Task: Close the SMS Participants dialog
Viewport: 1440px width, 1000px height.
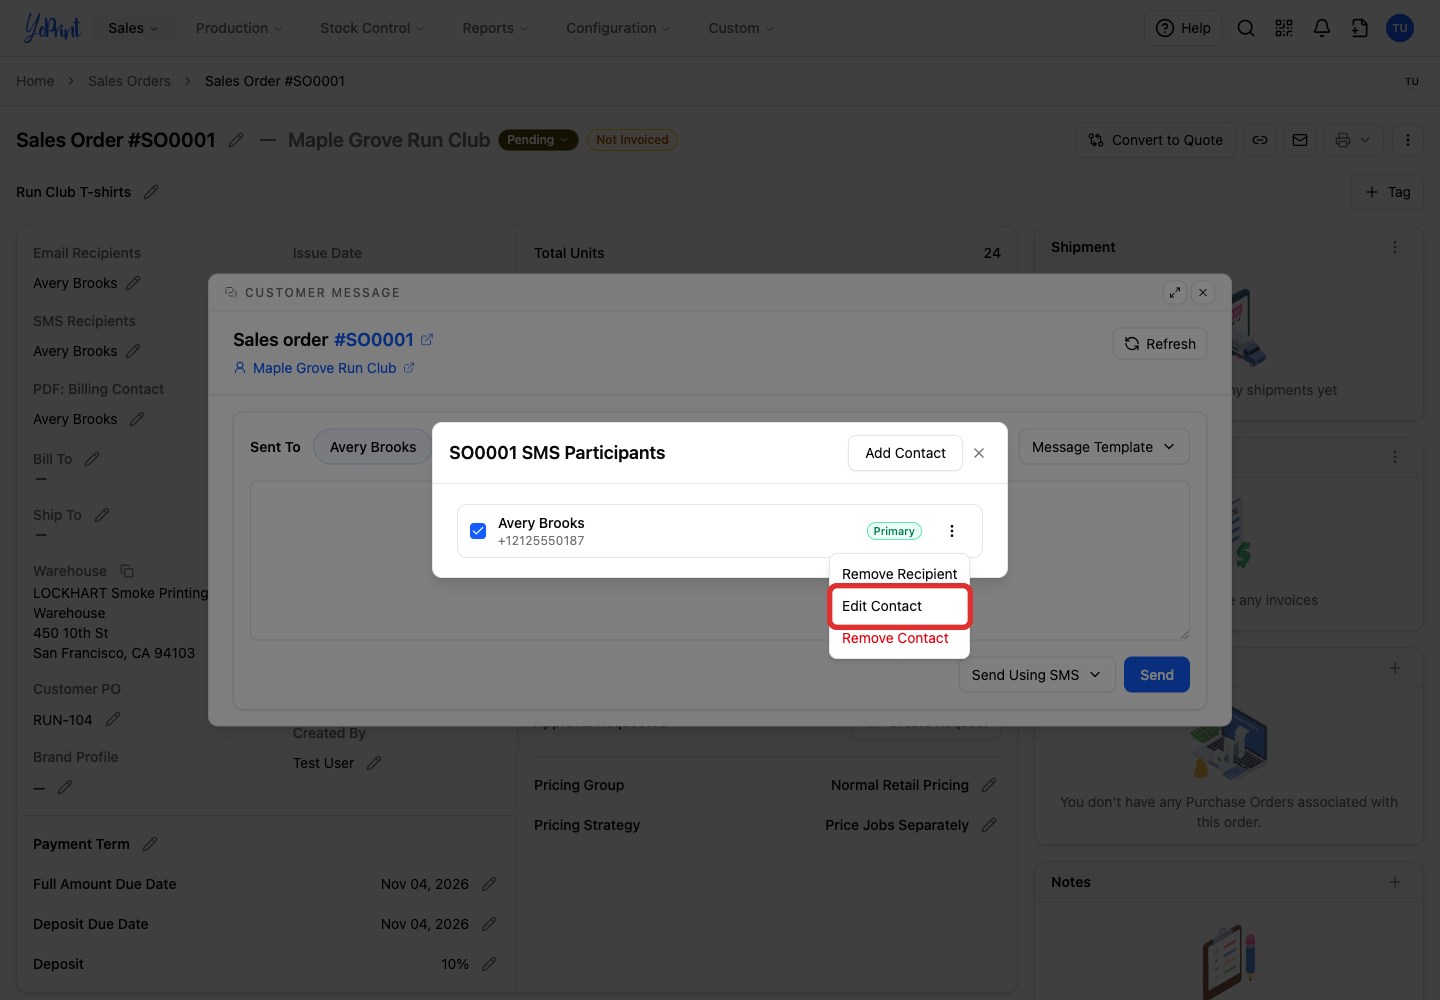Action: tap(979, 453)
